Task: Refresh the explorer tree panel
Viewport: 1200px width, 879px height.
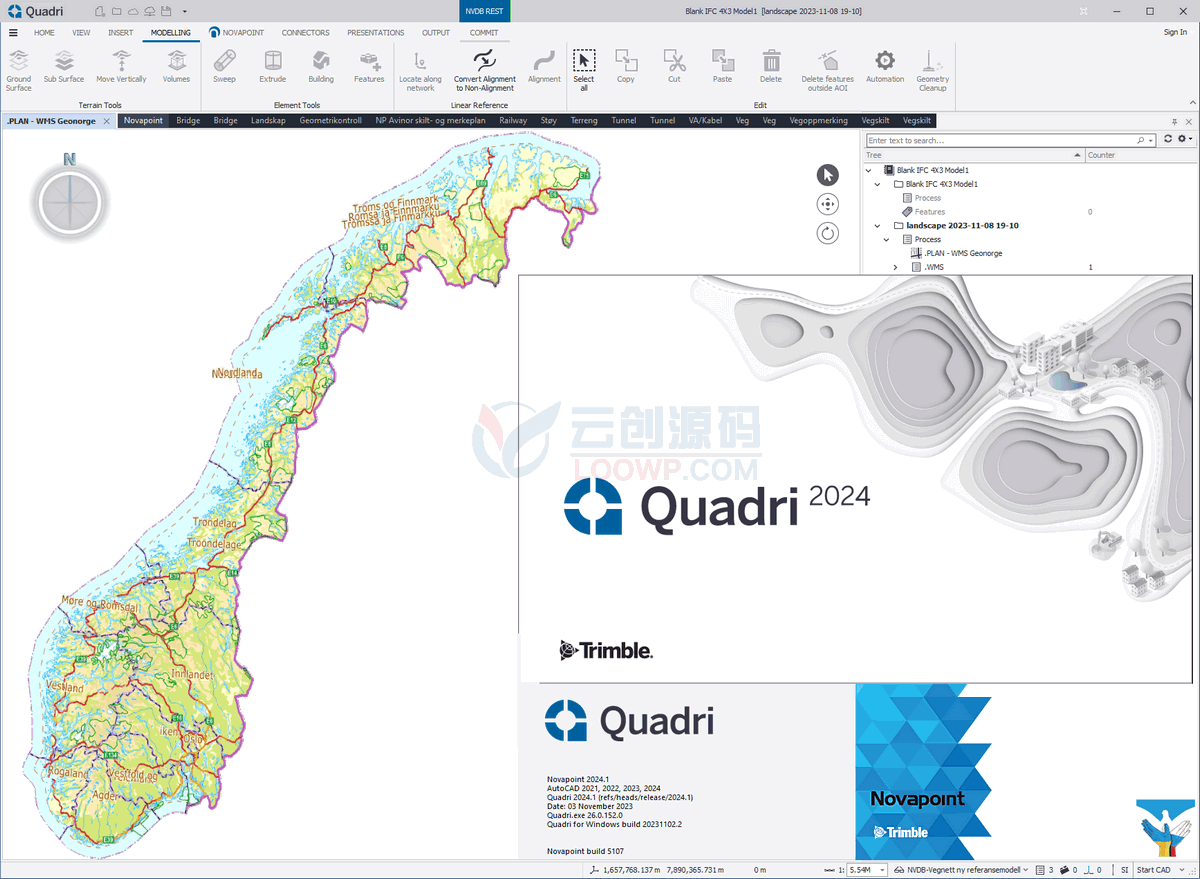Action: tap(1167, 140)
